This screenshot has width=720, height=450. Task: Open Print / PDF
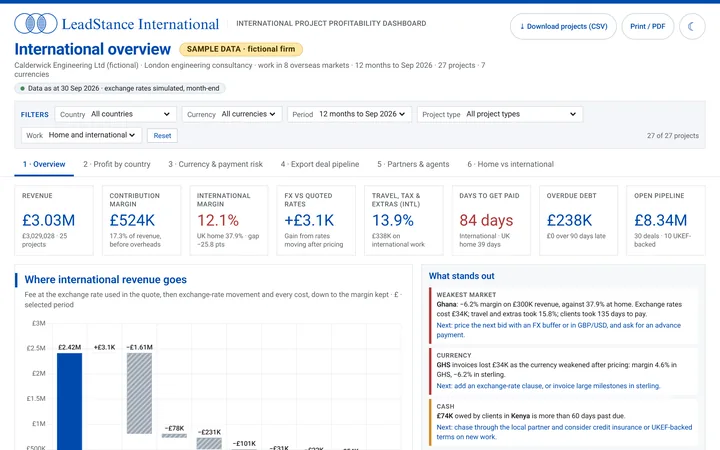(x=647, y=27)
